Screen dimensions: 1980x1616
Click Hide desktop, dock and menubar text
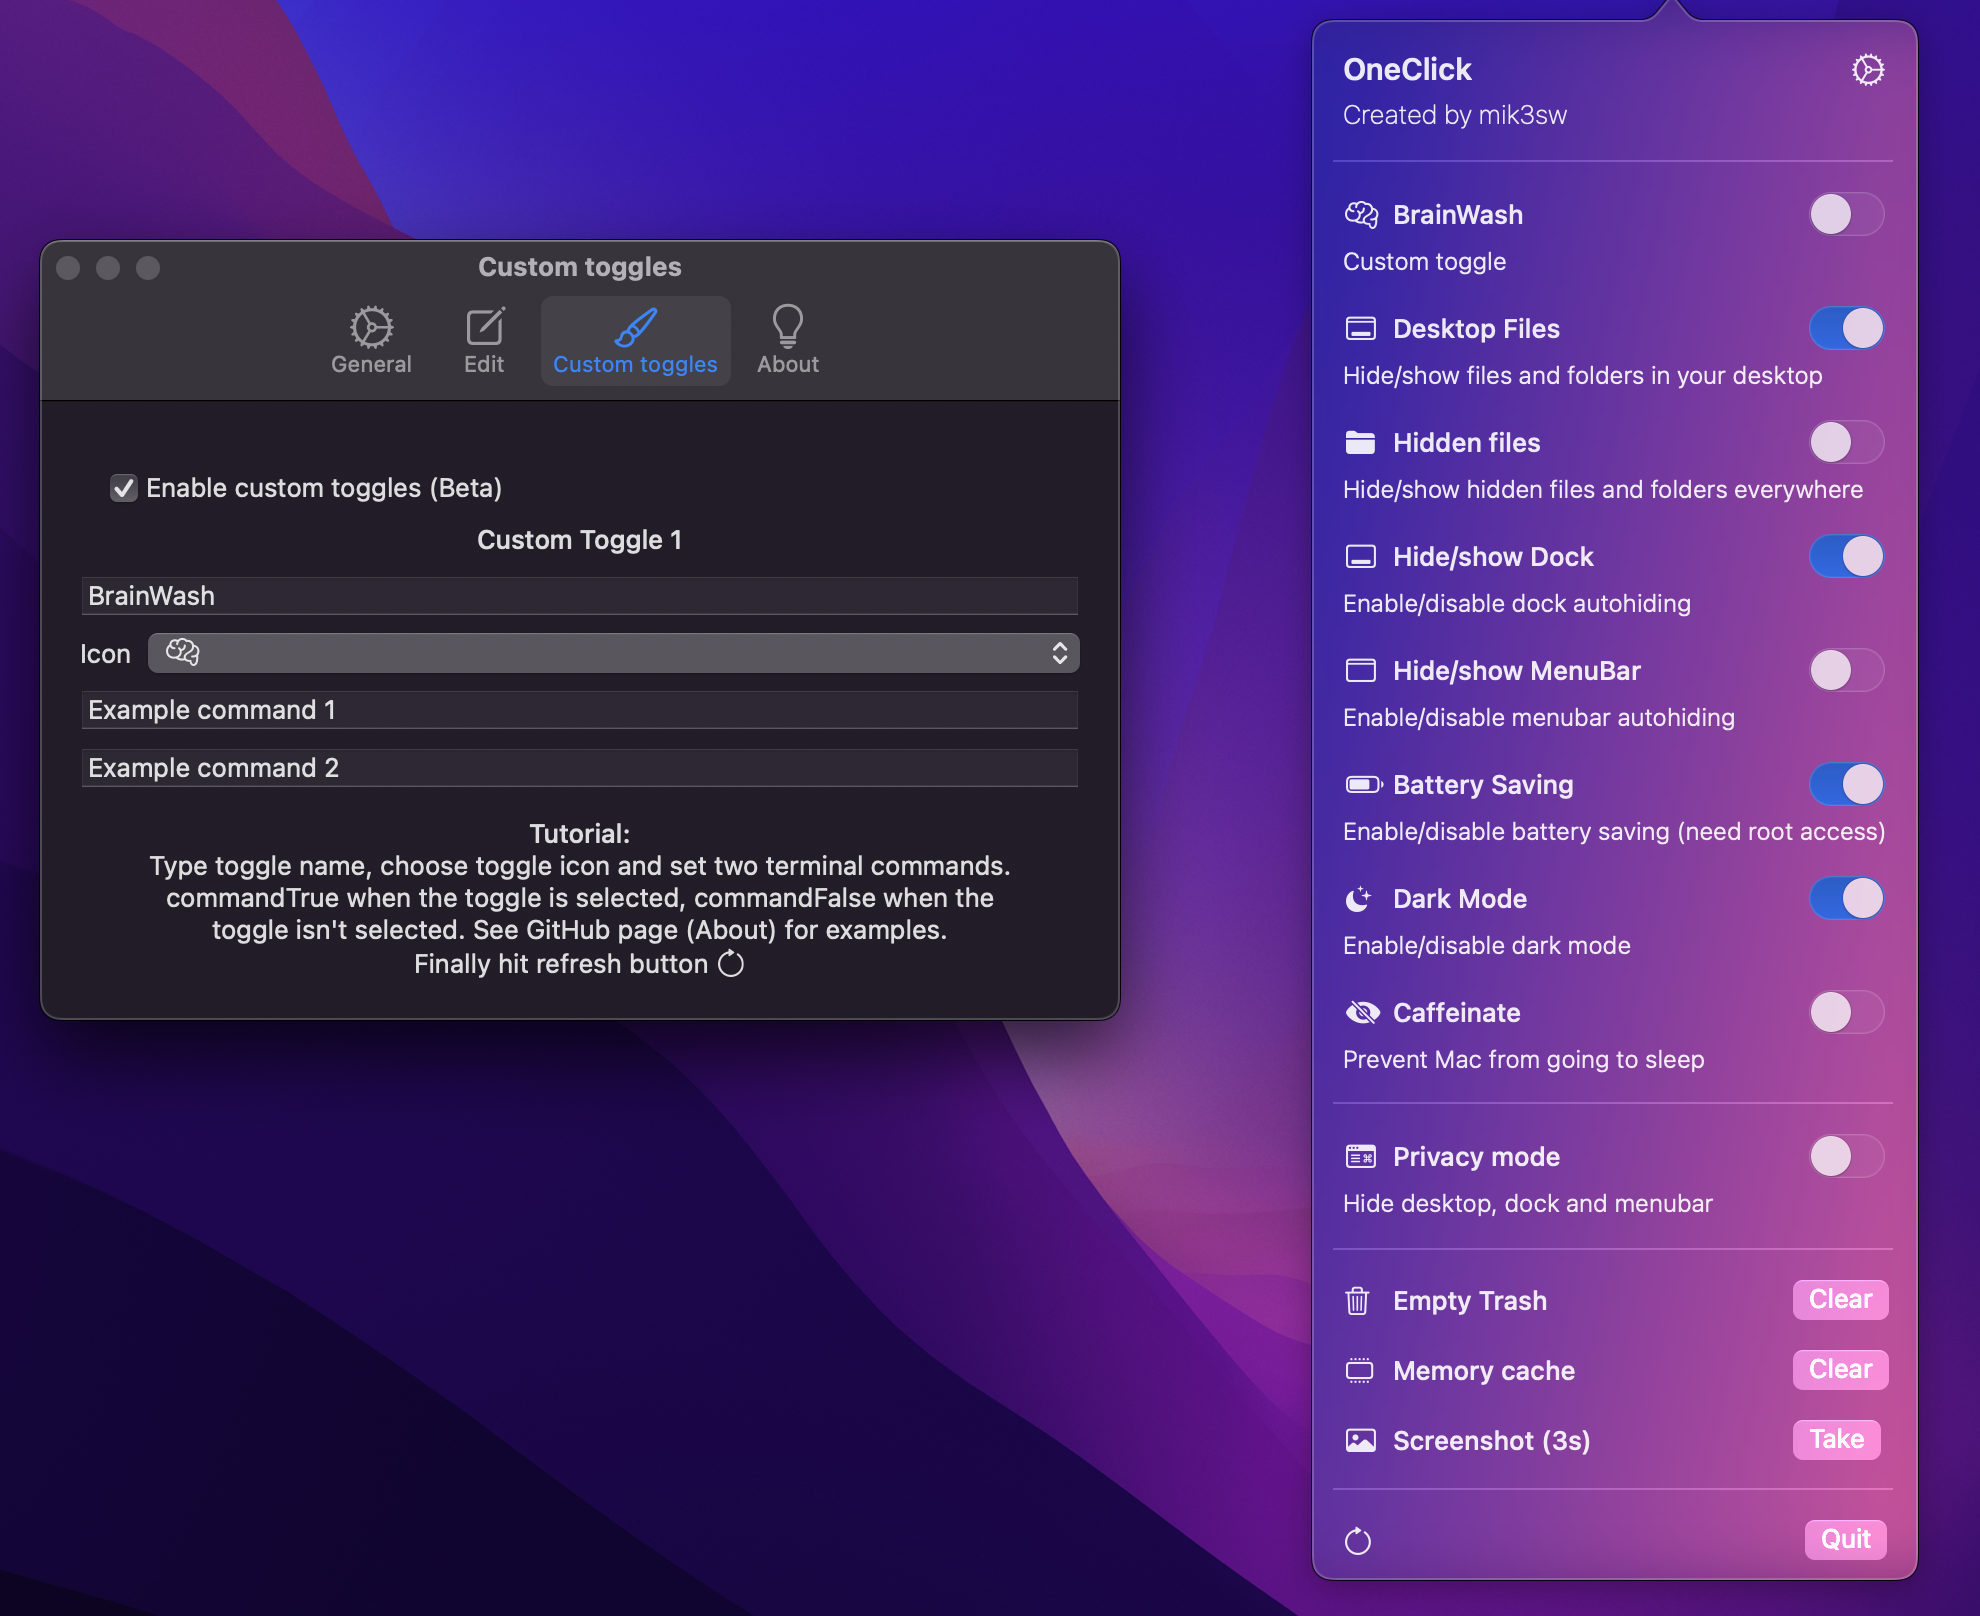coord(1527,1203)
